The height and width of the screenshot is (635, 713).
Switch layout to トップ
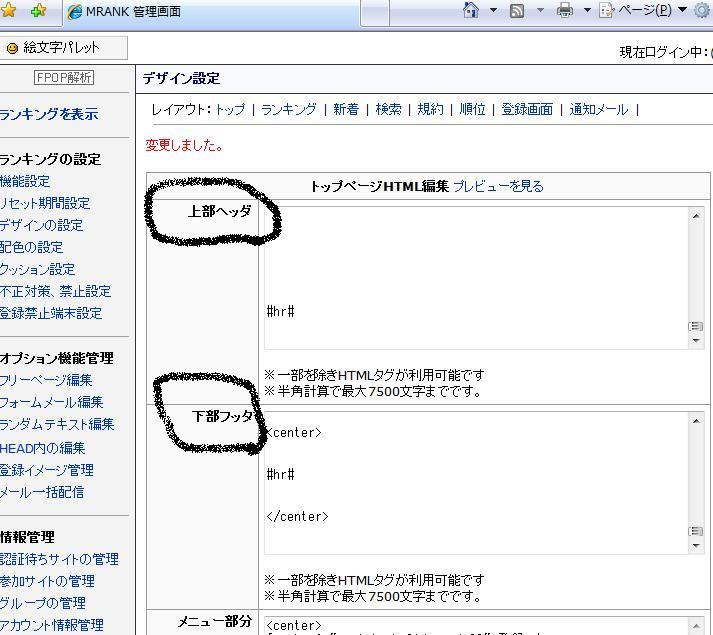coord(230,109)
